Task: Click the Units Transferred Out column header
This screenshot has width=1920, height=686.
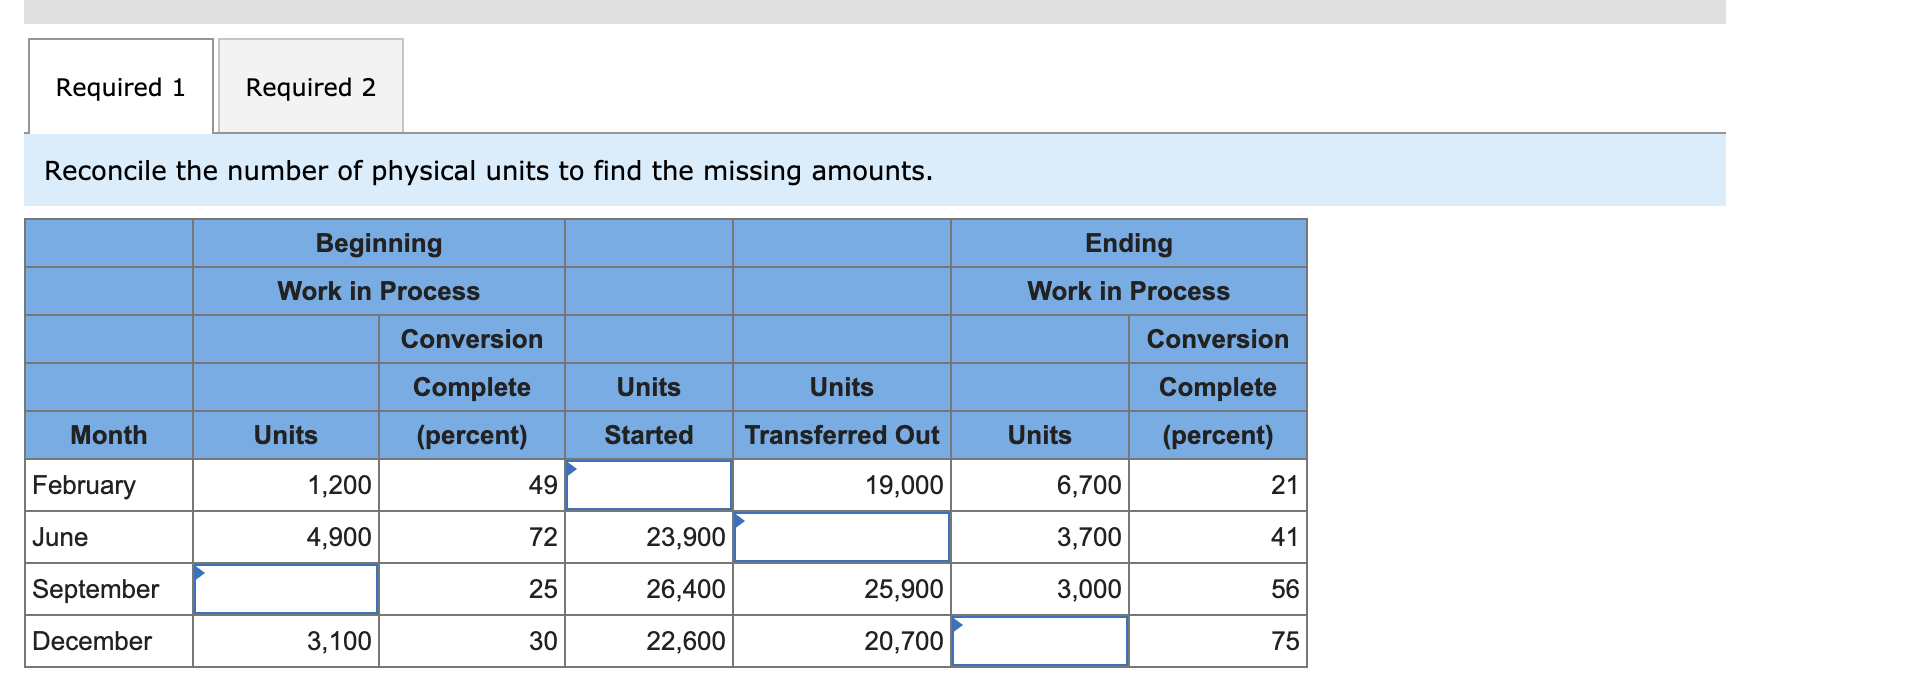Action: click(x=840, y=435)
